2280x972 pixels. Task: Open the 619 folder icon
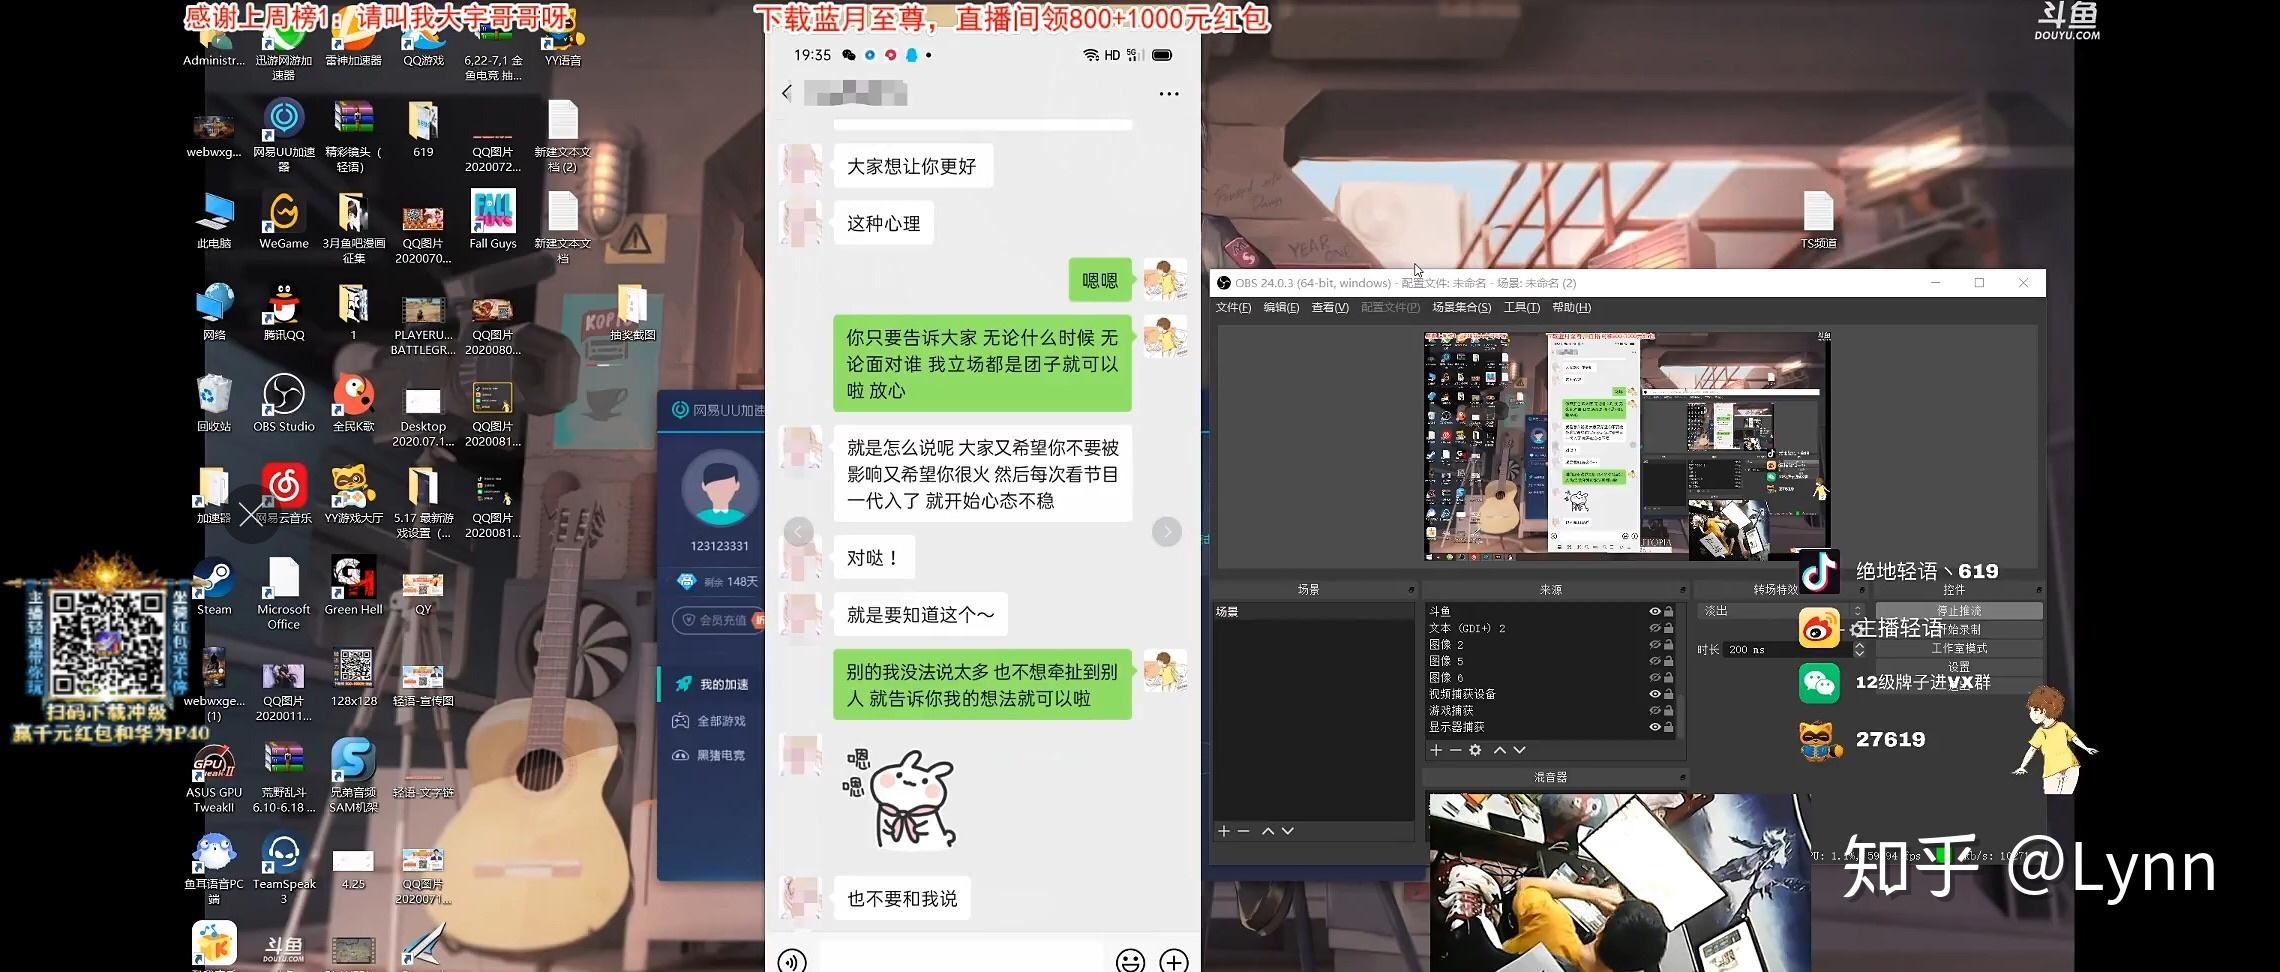(x=423, y=129)
